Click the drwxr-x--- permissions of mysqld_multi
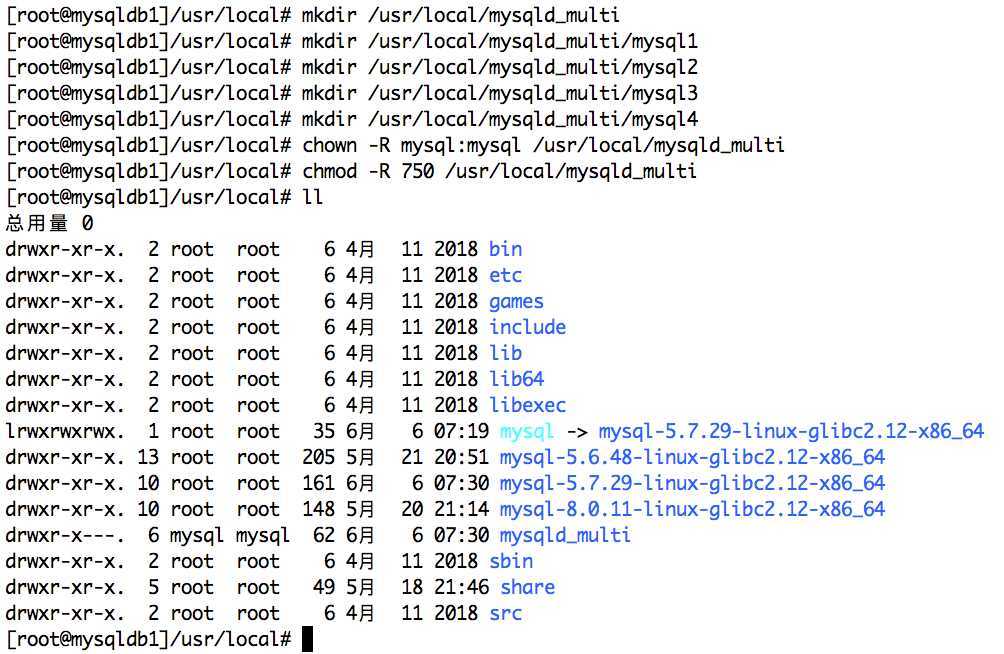1004x654 pixels. click(x=65, y=535)
